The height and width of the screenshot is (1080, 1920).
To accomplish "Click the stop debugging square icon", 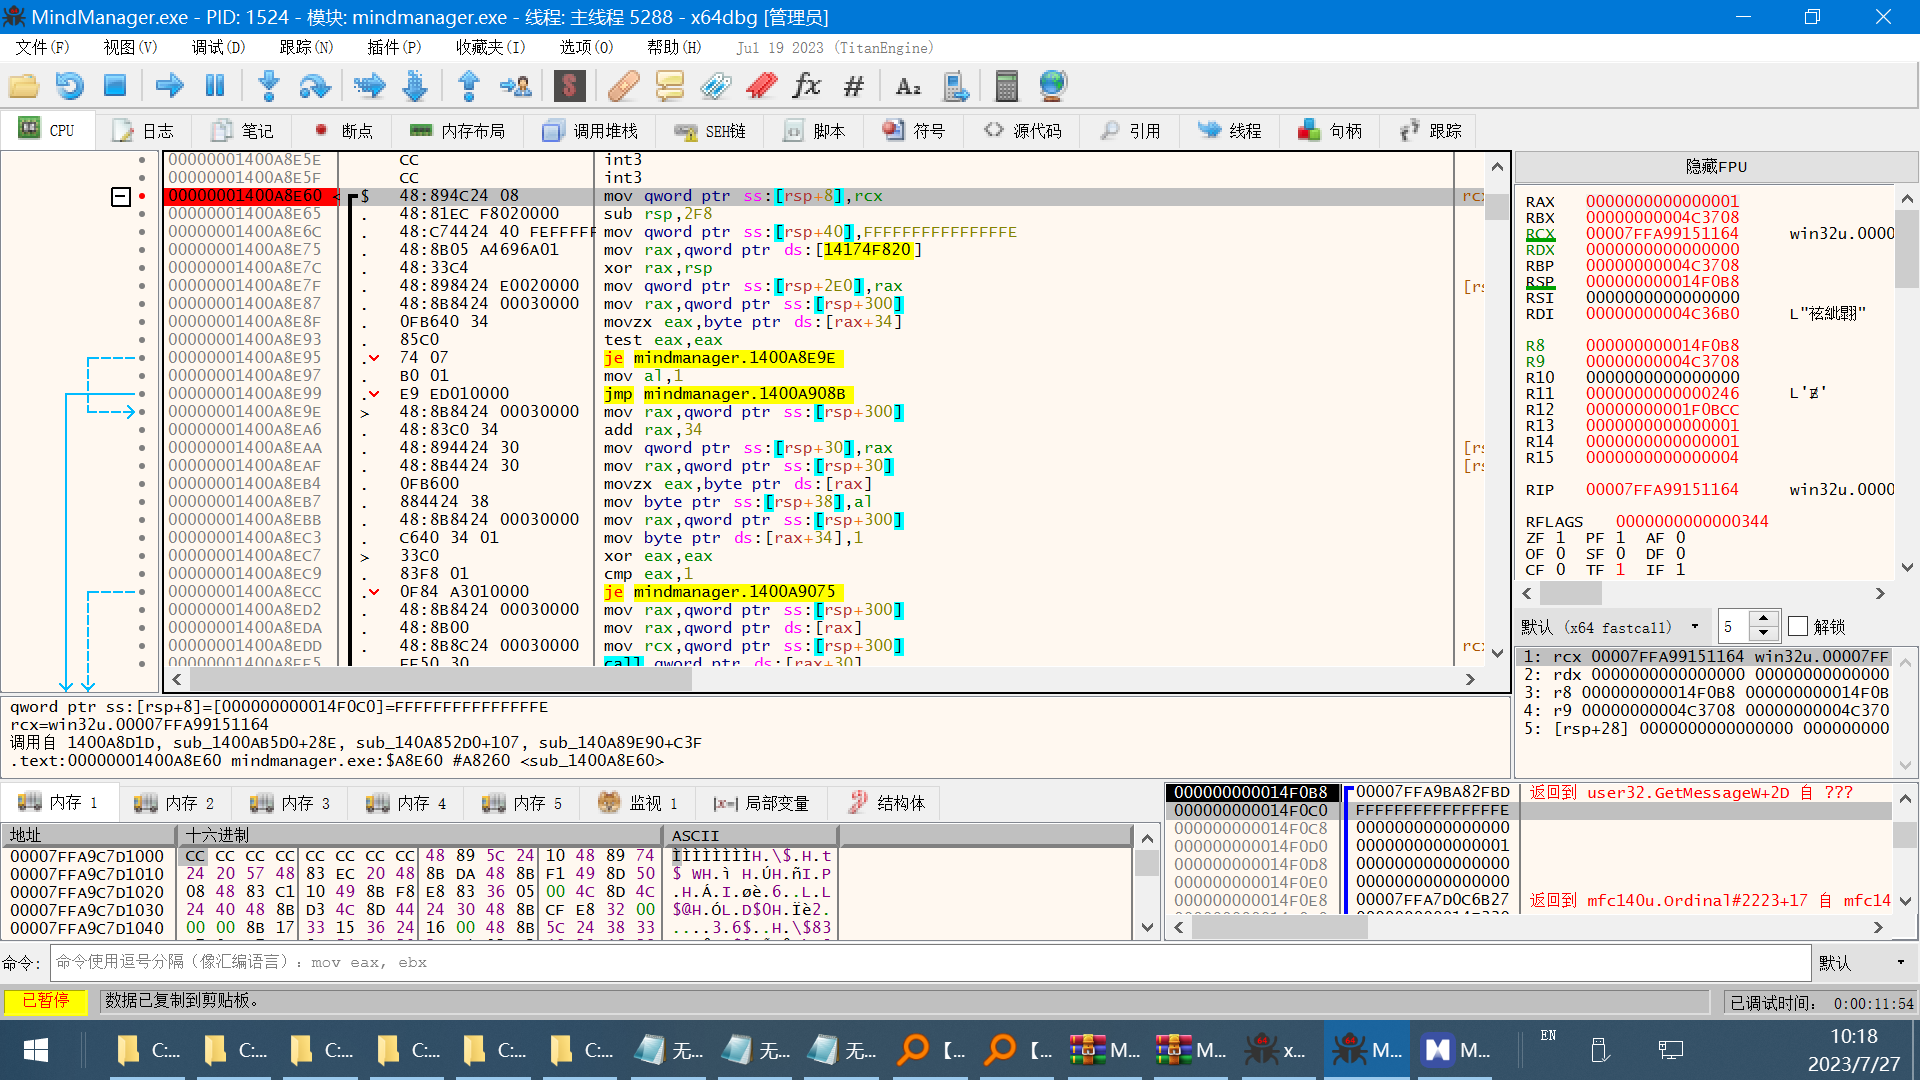I will click(x=115, y=86).
